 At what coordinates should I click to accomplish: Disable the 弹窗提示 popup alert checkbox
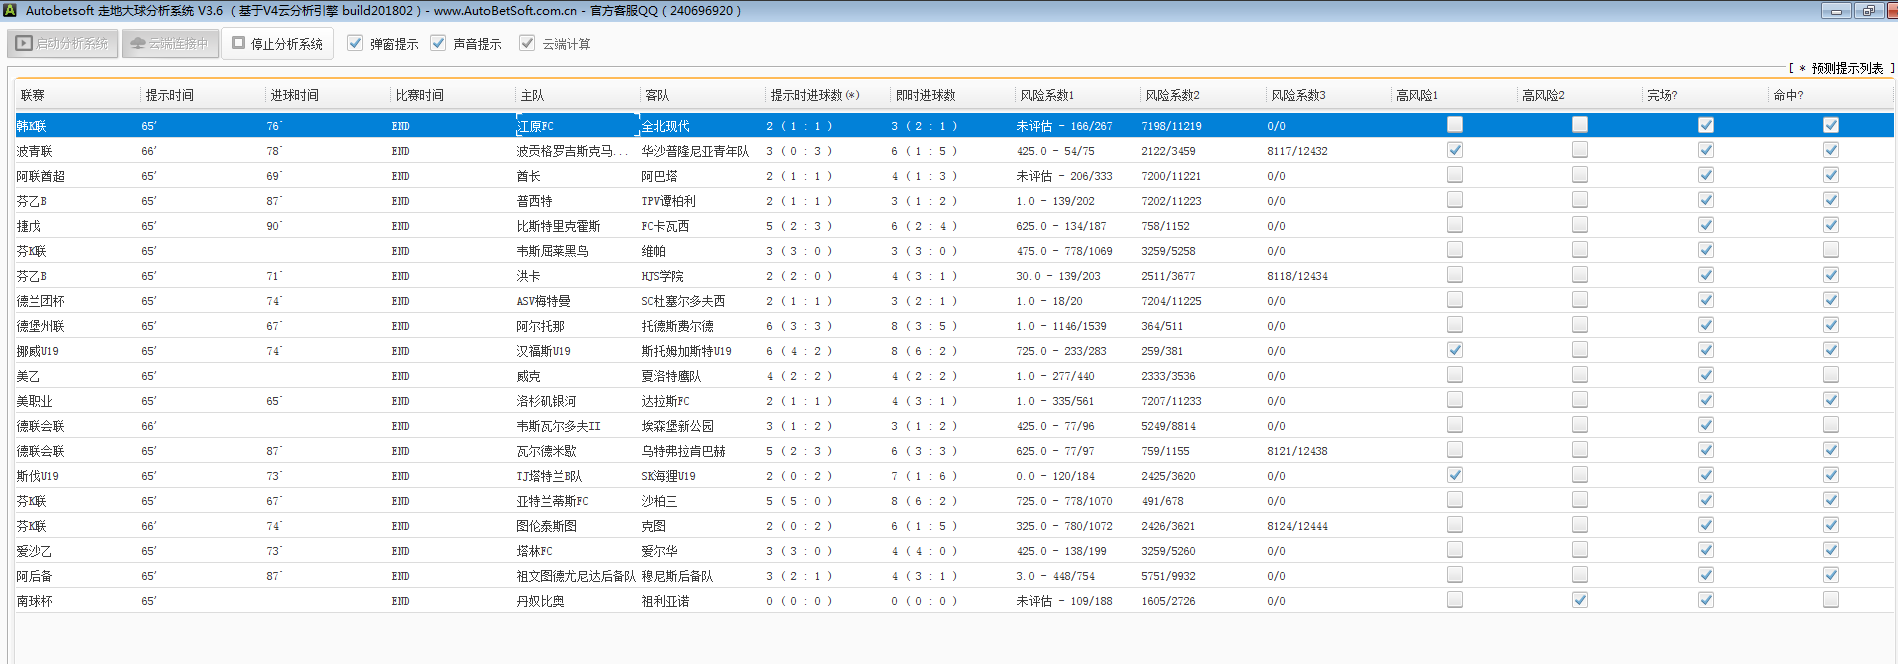tap(355, 44)
